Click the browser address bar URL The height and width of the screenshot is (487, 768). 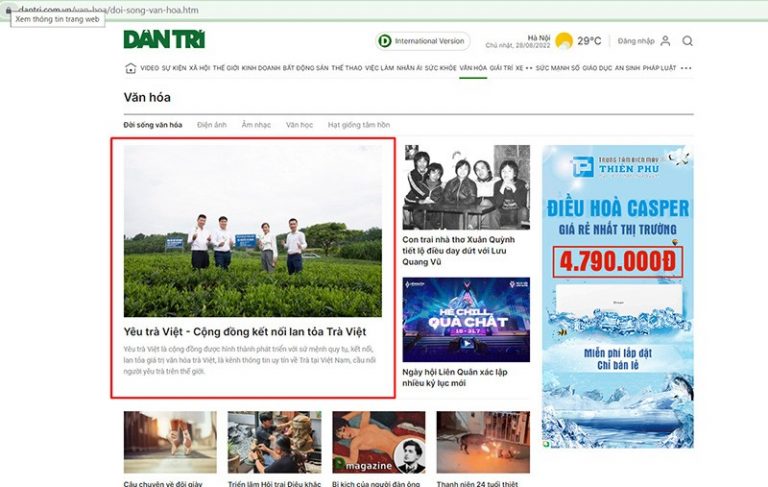tap(108, 10)
